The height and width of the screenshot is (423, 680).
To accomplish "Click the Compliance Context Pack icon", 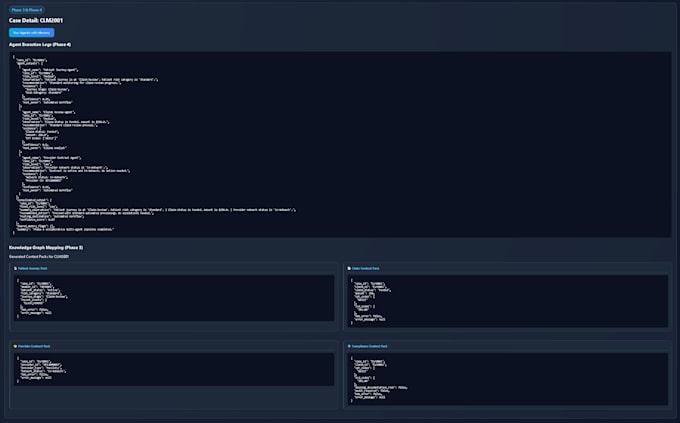I will [x=349, y=346].
